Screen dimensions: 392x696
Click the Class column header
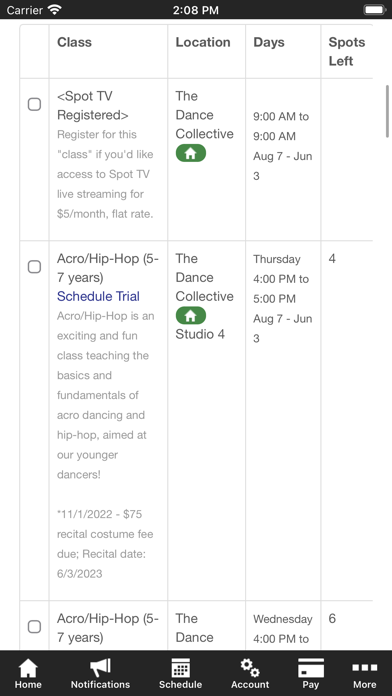(75, 42)
